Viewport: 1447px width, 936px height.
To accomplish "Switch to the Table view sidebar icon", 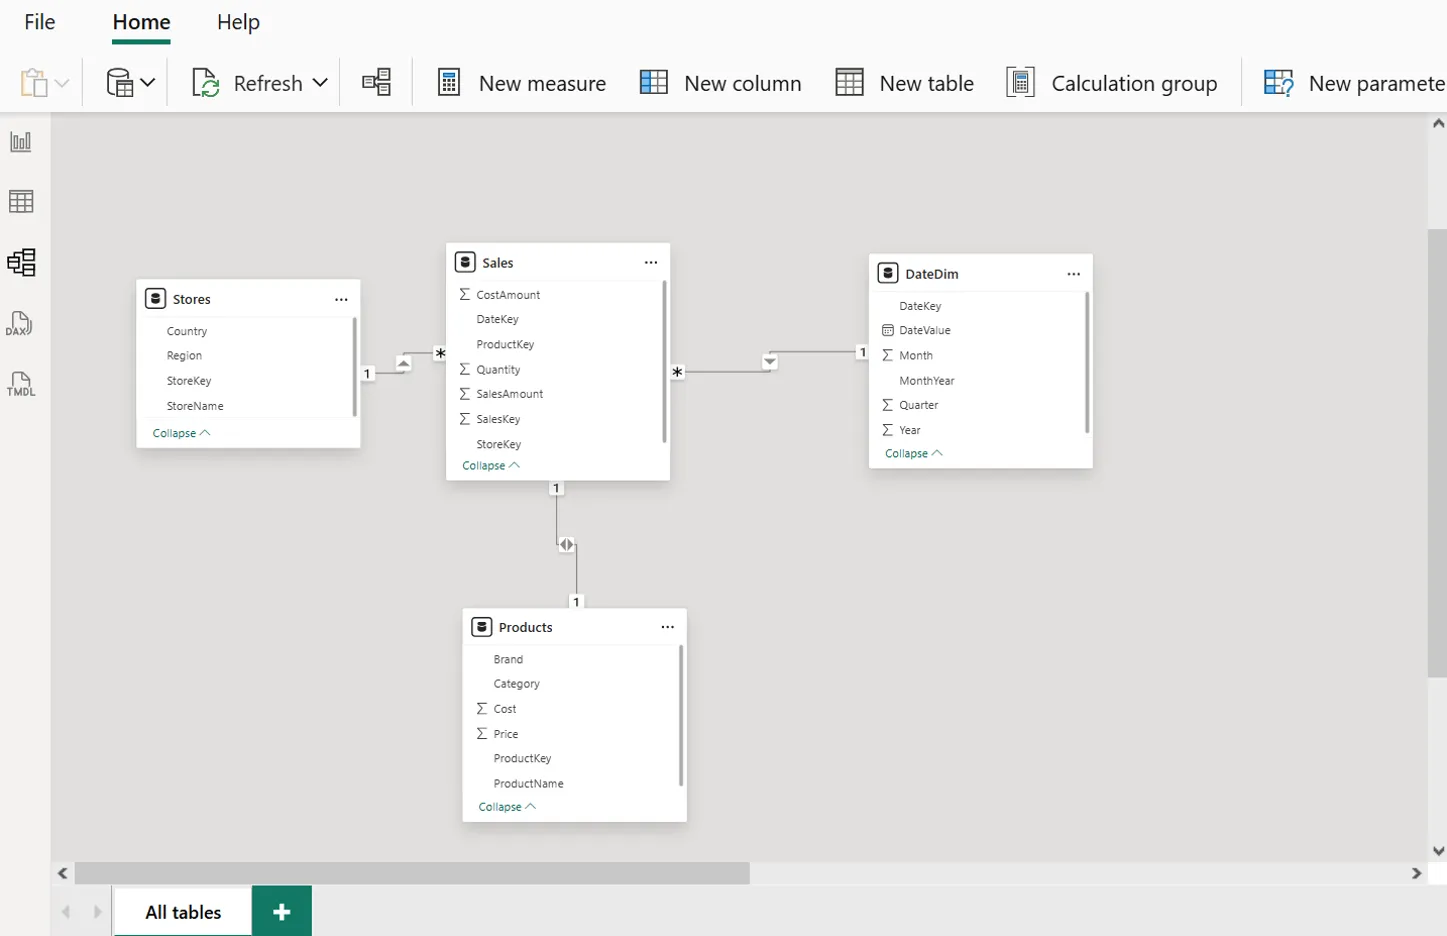I will coord(21,202).
